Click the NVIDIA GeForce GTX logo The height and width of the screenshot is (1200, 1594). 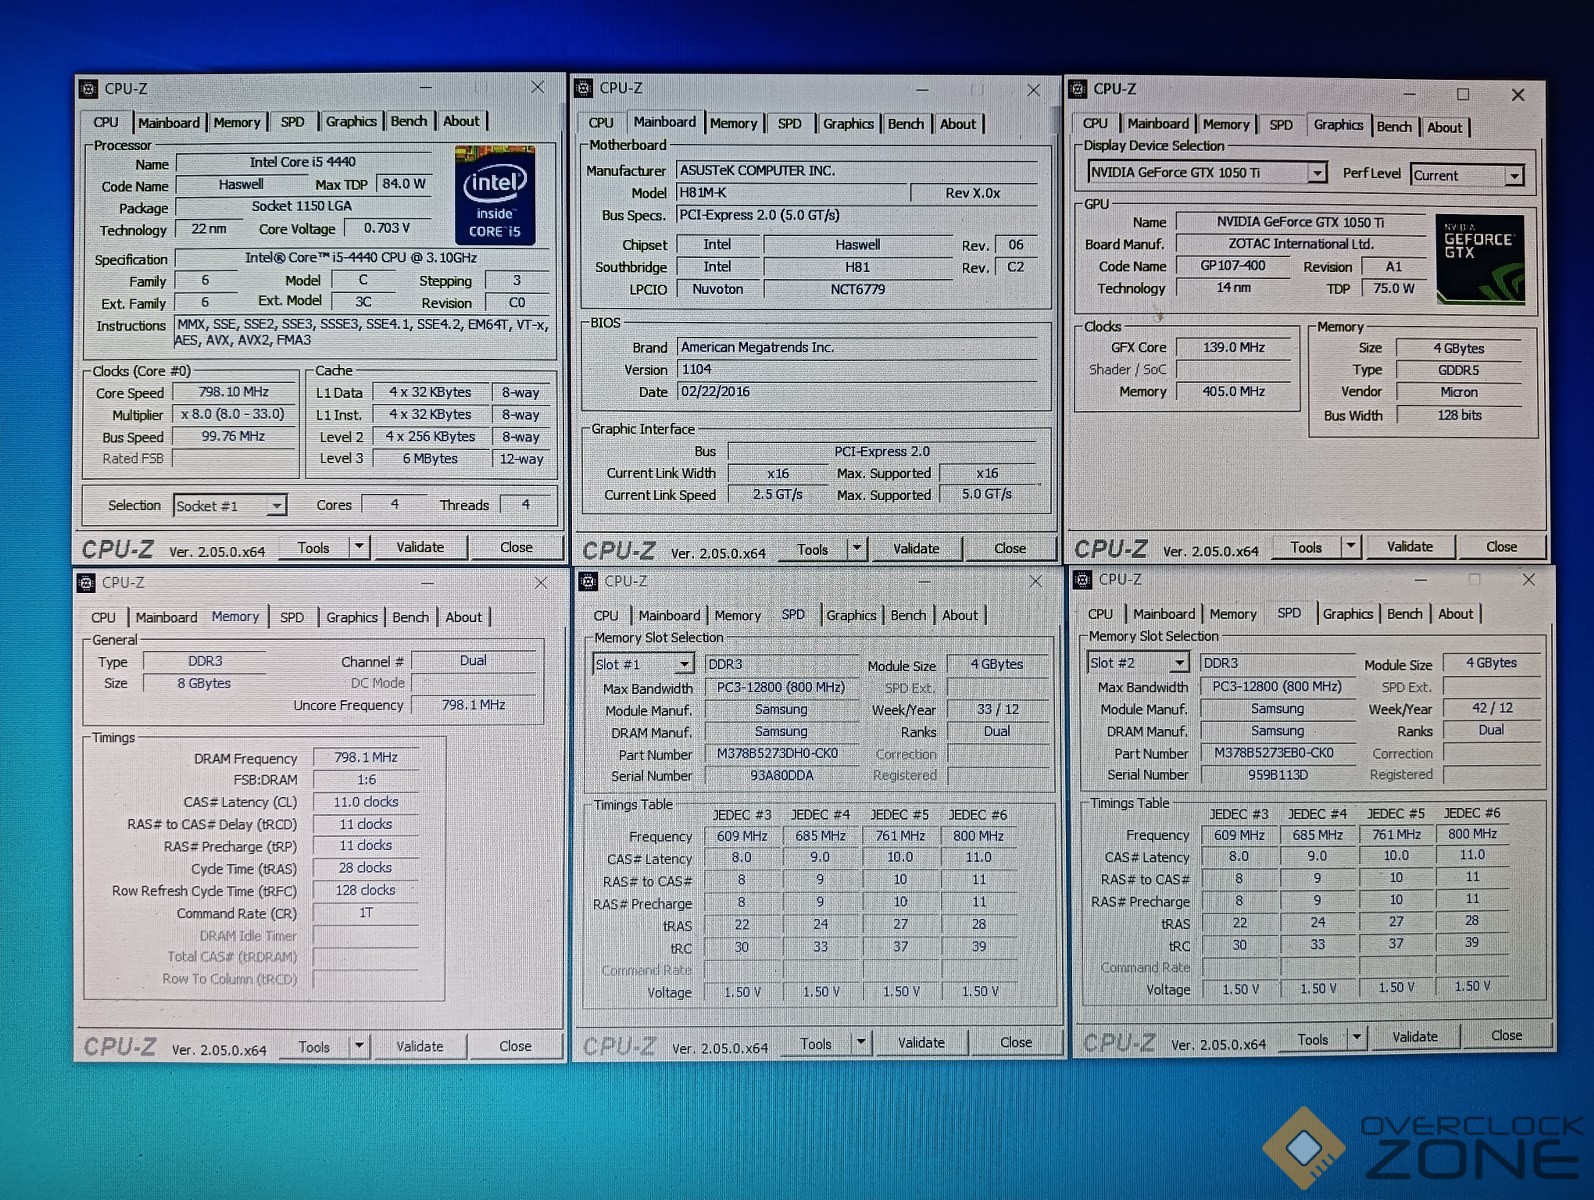tap(1480, 259)
